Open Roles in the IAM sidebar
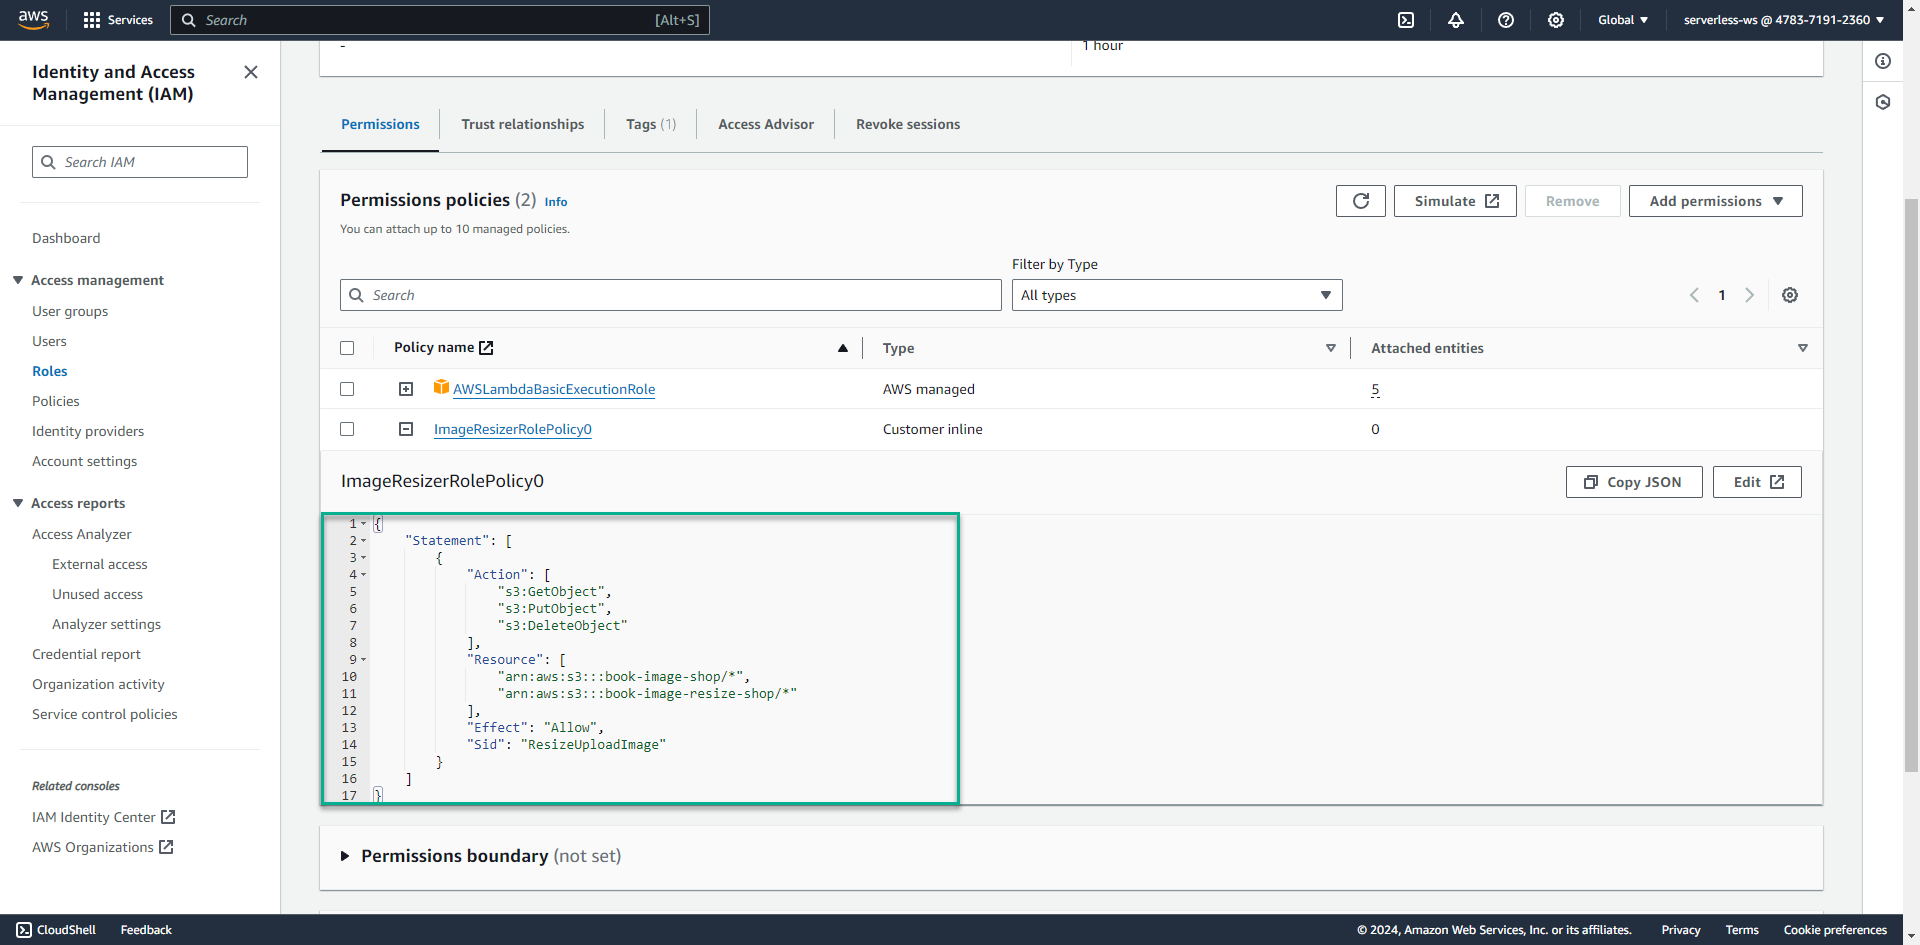The image size is (1920, 945). pos(50,371)
